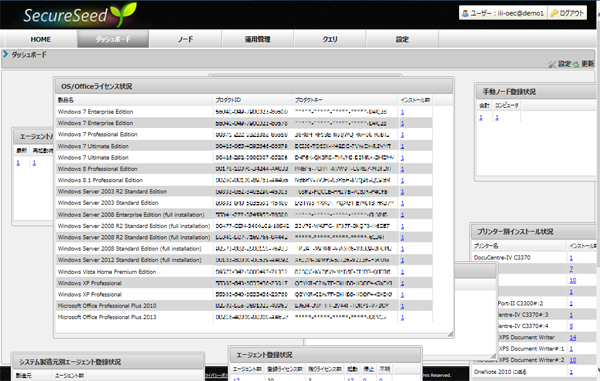
Task: Click the ログアウト key button
Action: tap(567, 13)
